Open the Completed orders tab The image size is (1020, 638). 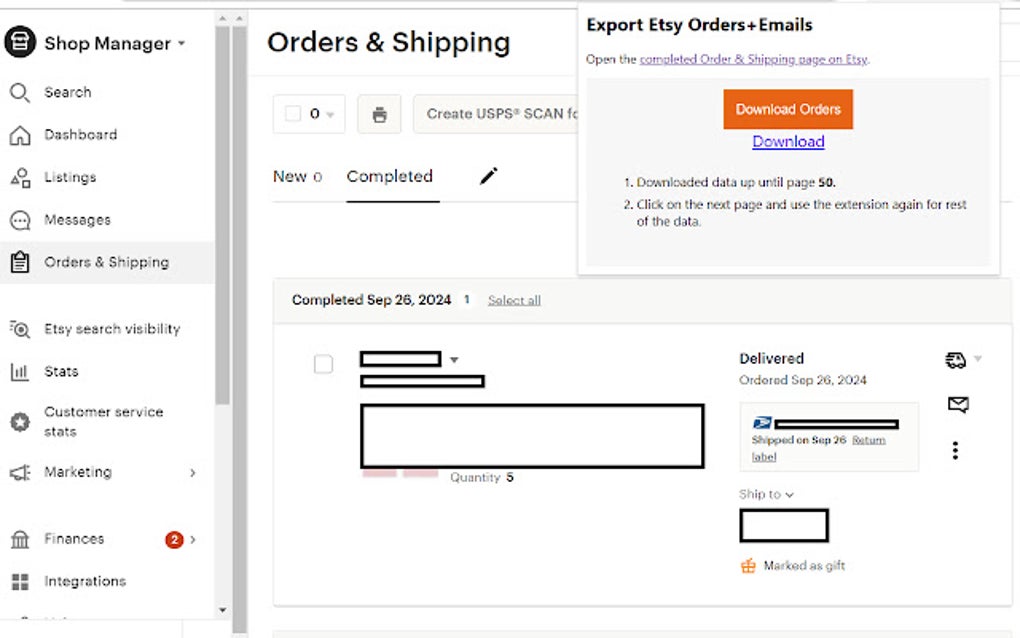[390, 176]
